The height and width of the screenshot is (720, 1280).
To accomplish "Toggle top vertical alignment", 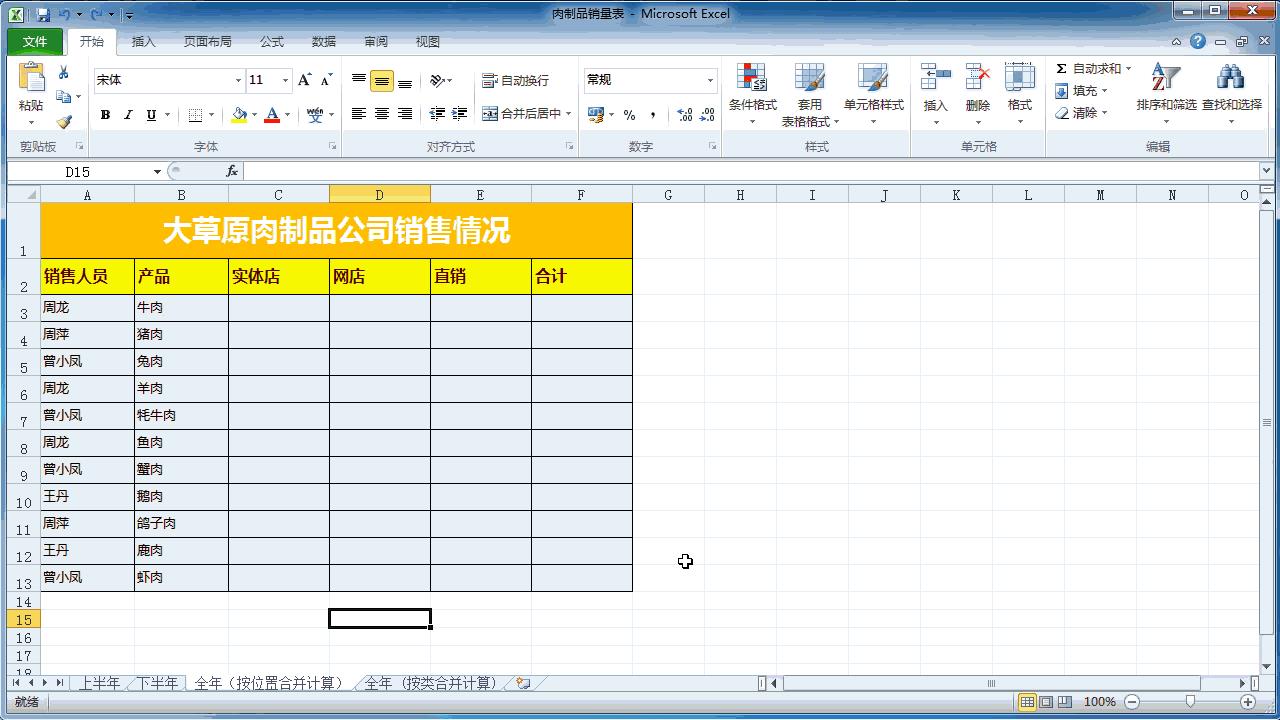I will [x=359, y=80].
